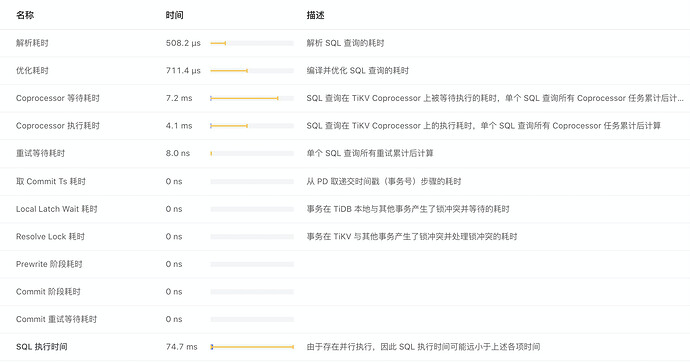Click the Coprocessor 上的执行耗时 description

coord(484,126)
